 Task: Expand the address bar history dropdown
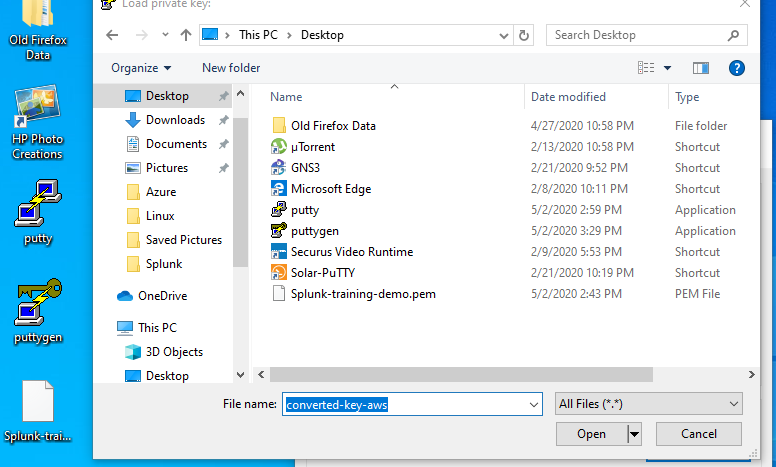503,36
